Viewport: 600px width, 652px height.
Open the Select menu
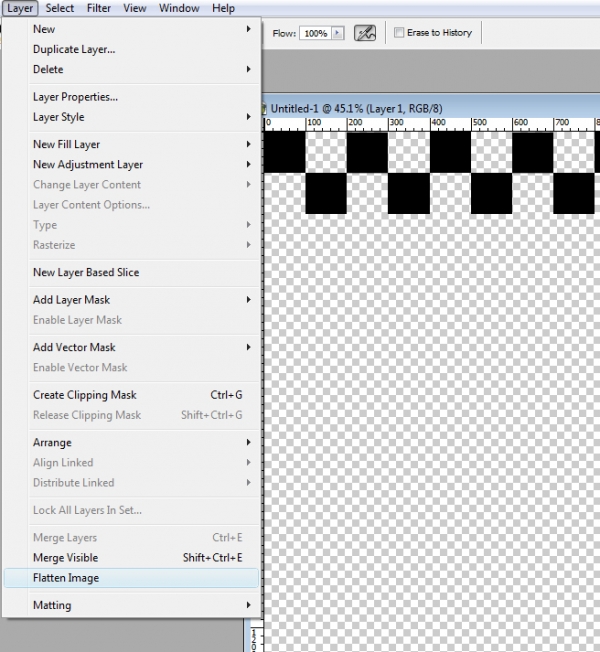pos(59,8)
